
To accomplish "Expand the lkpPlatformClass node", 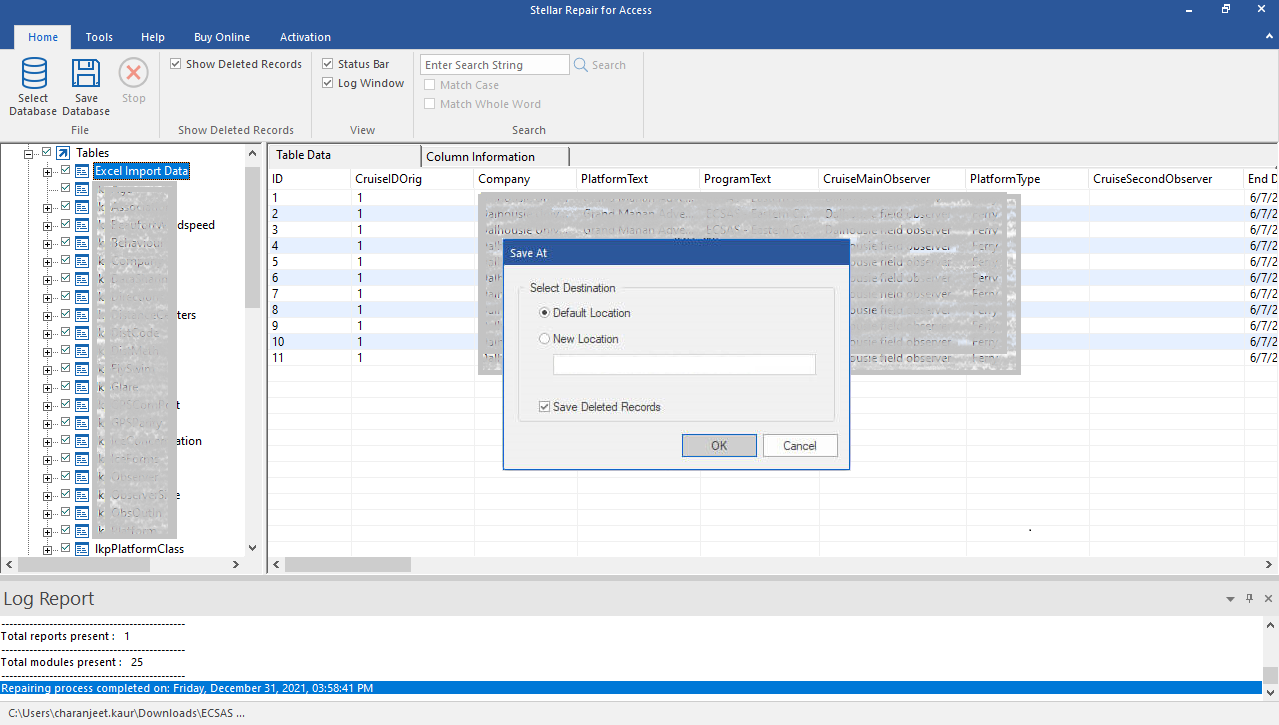I will 48,549.
